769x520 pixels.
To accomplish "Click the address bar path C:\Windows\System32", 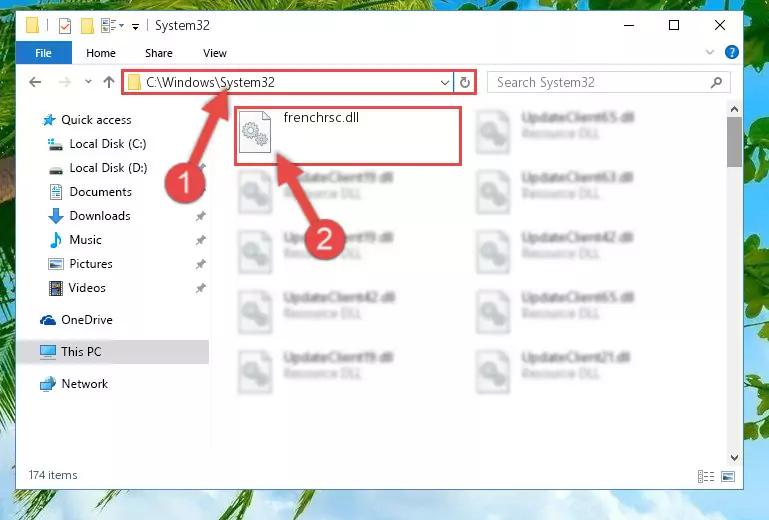I will click(x=210, y=82).
